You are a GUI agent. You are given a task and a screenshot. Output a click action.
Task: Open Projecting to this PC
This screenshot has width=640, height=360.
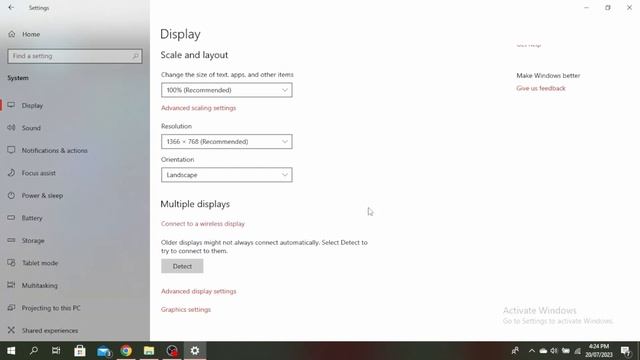[x=51, y=308]
